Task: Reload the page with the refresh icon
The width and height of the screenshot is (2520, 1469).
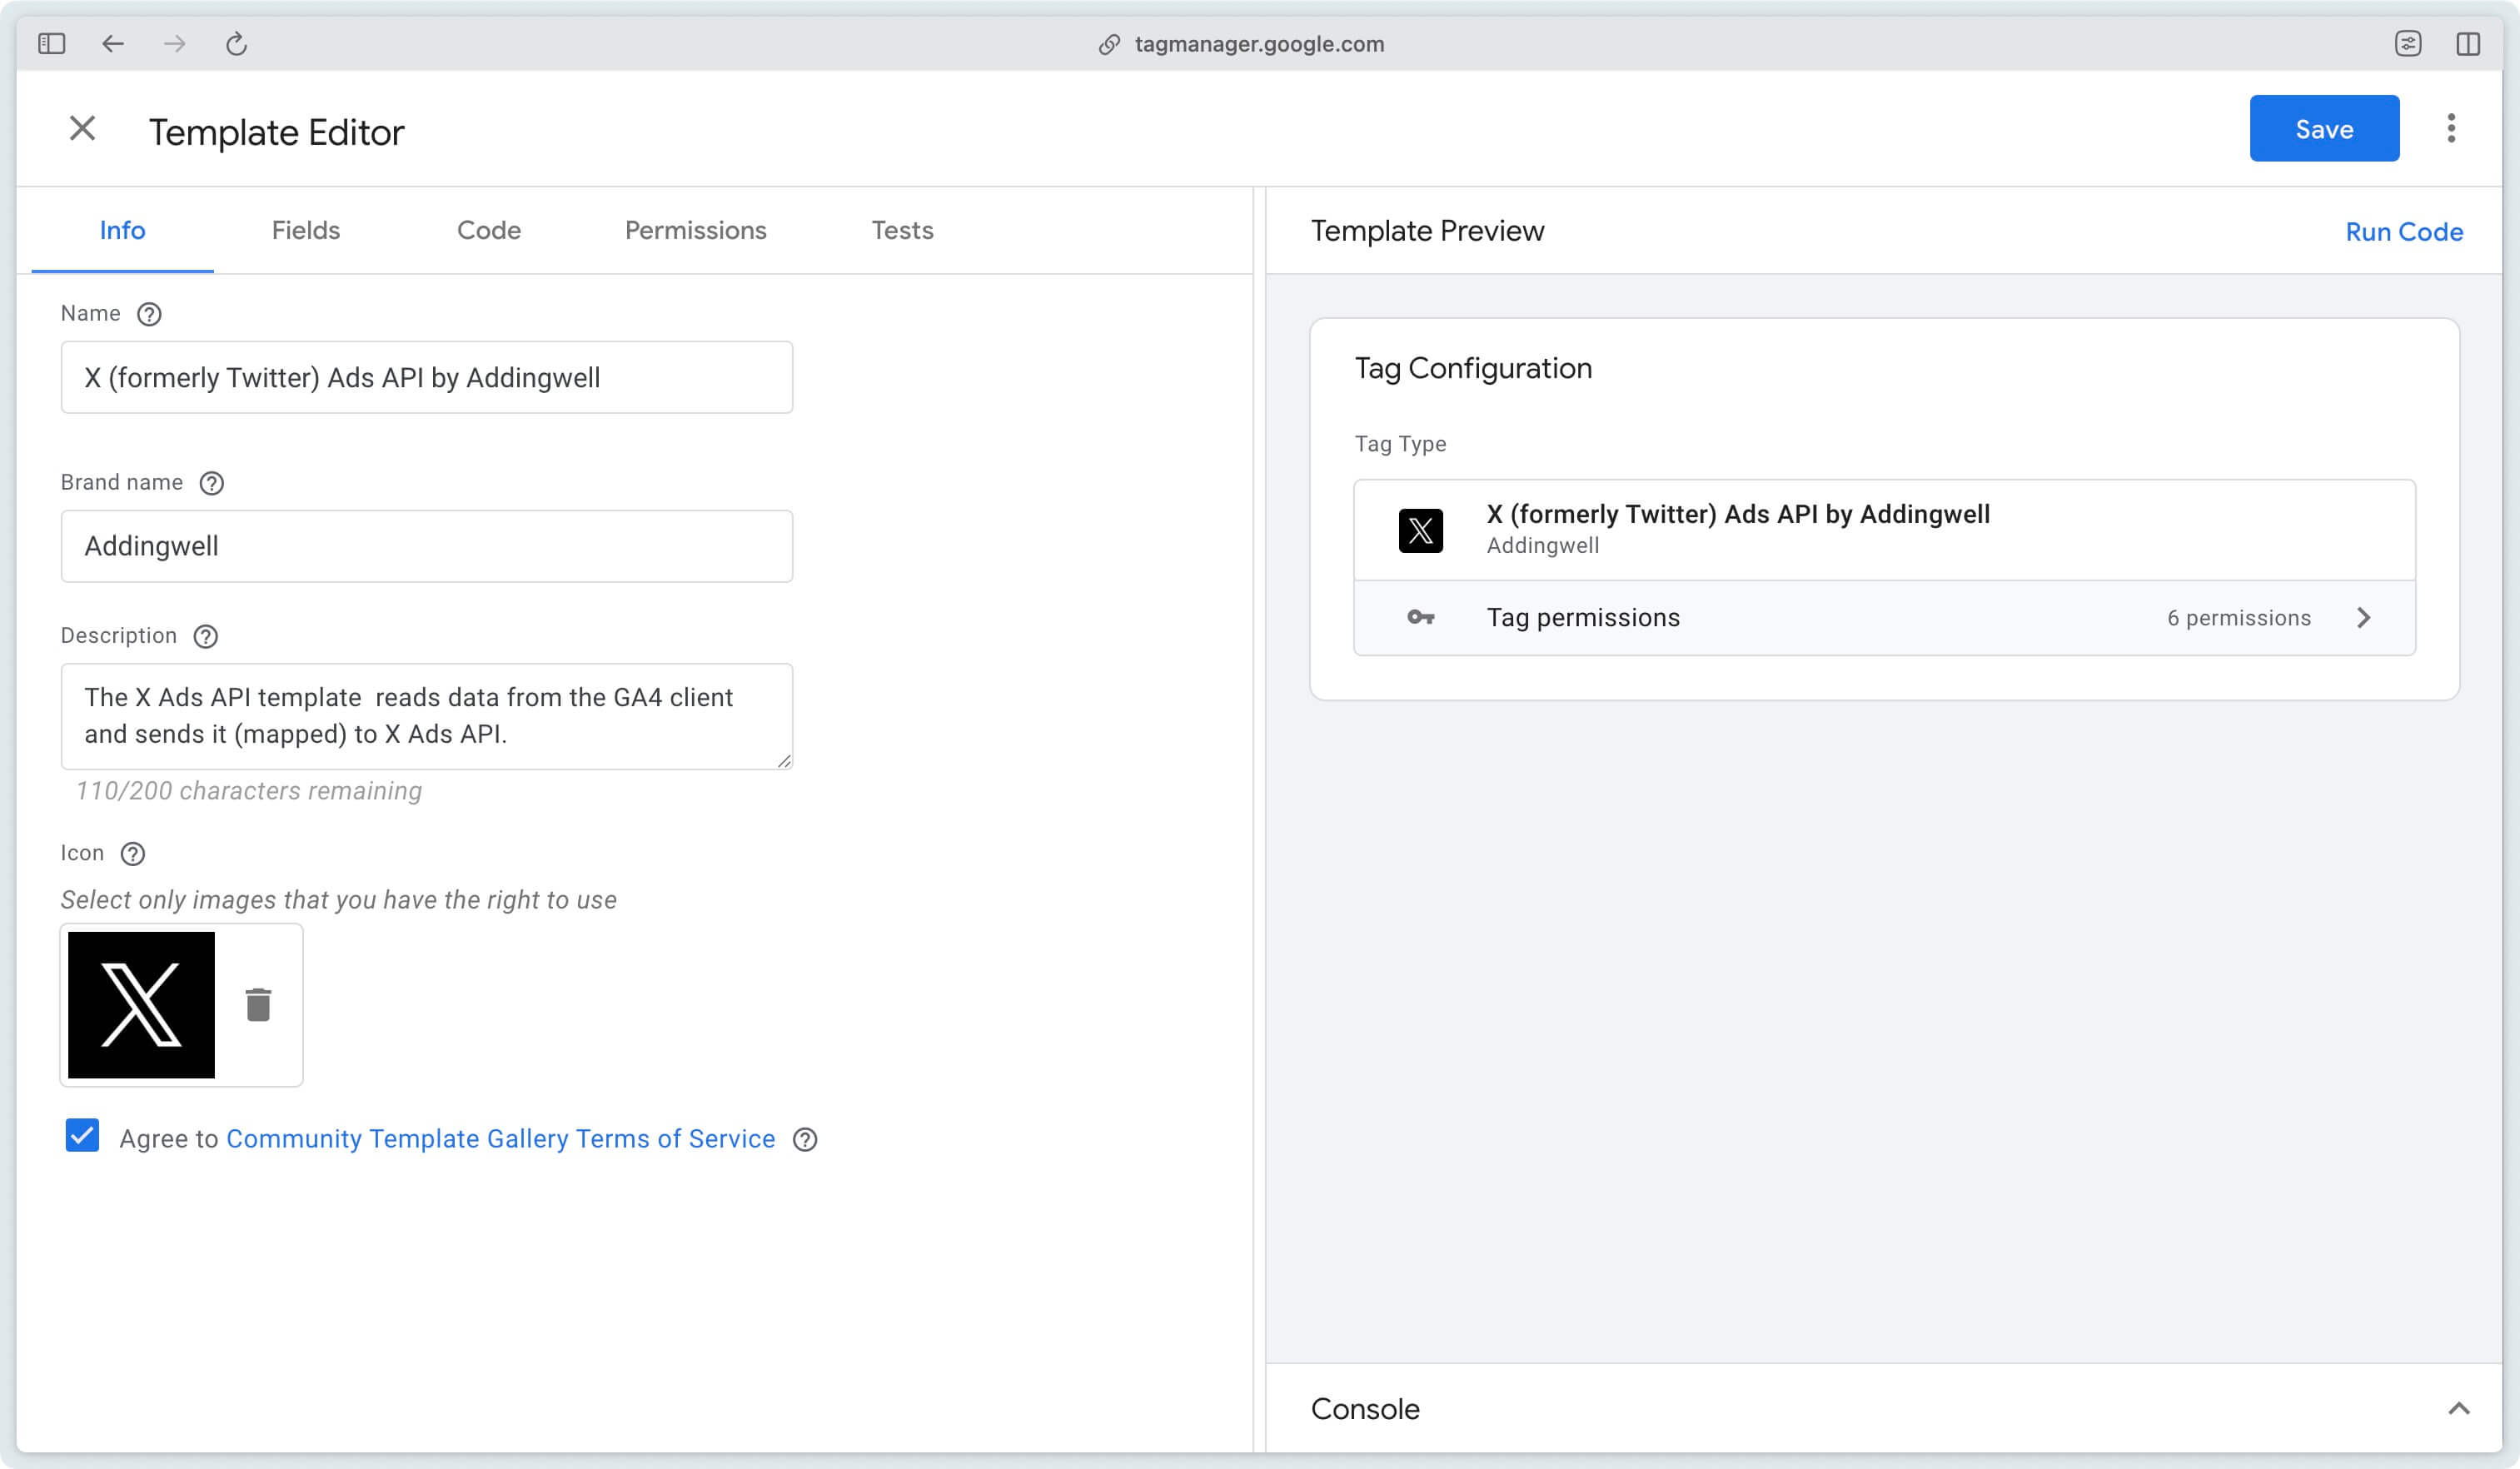Action: point(236,44)
